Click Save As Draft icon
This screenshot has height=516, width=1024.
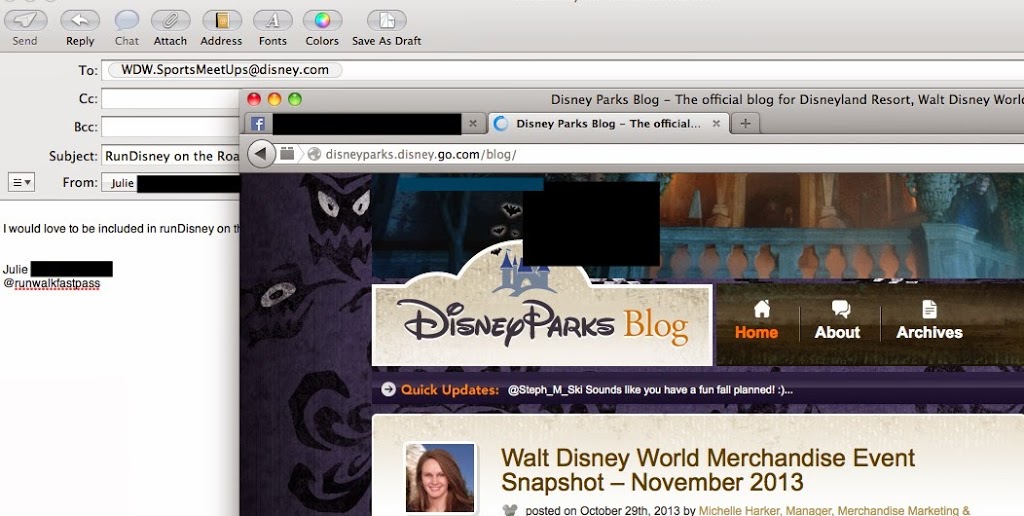tap(387, 21)
